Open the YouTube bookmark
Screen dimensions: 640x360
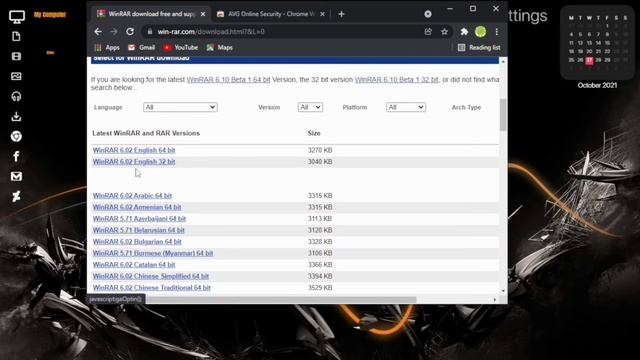[x=180, y=47]
